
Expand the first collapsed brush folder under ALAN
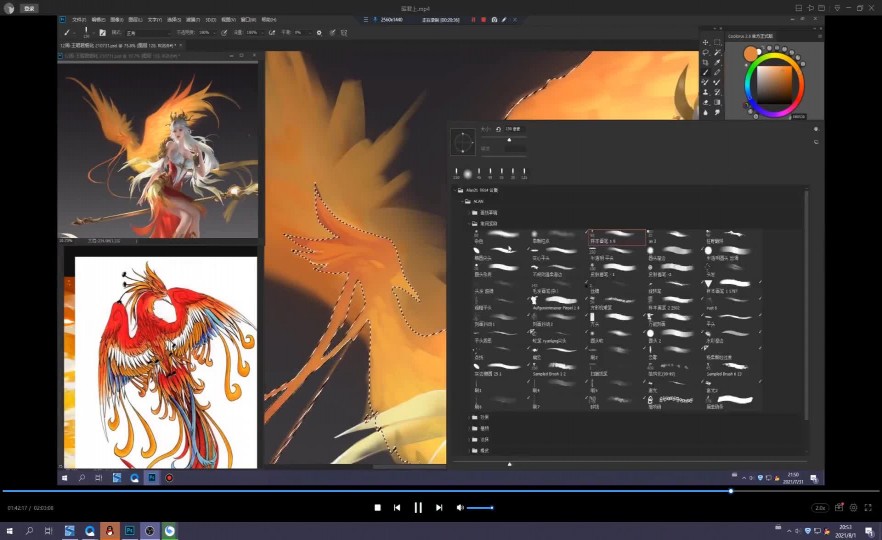pyautogui.click(x=469, y=213)
